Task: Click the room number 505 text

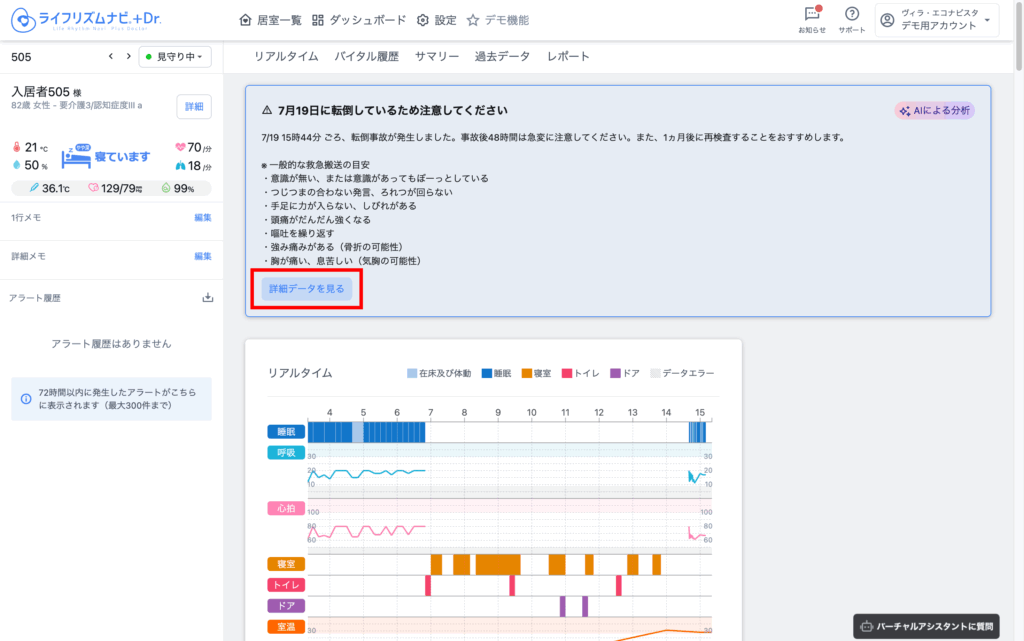Action: [x=21, y=57]
